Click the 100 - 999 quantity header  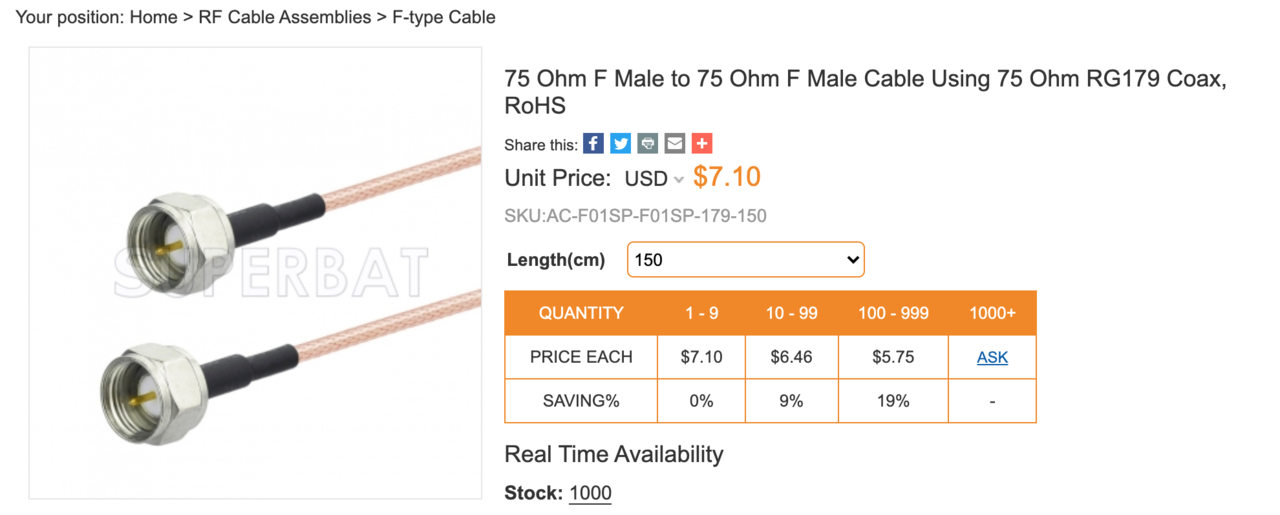[x=892, y=313]
